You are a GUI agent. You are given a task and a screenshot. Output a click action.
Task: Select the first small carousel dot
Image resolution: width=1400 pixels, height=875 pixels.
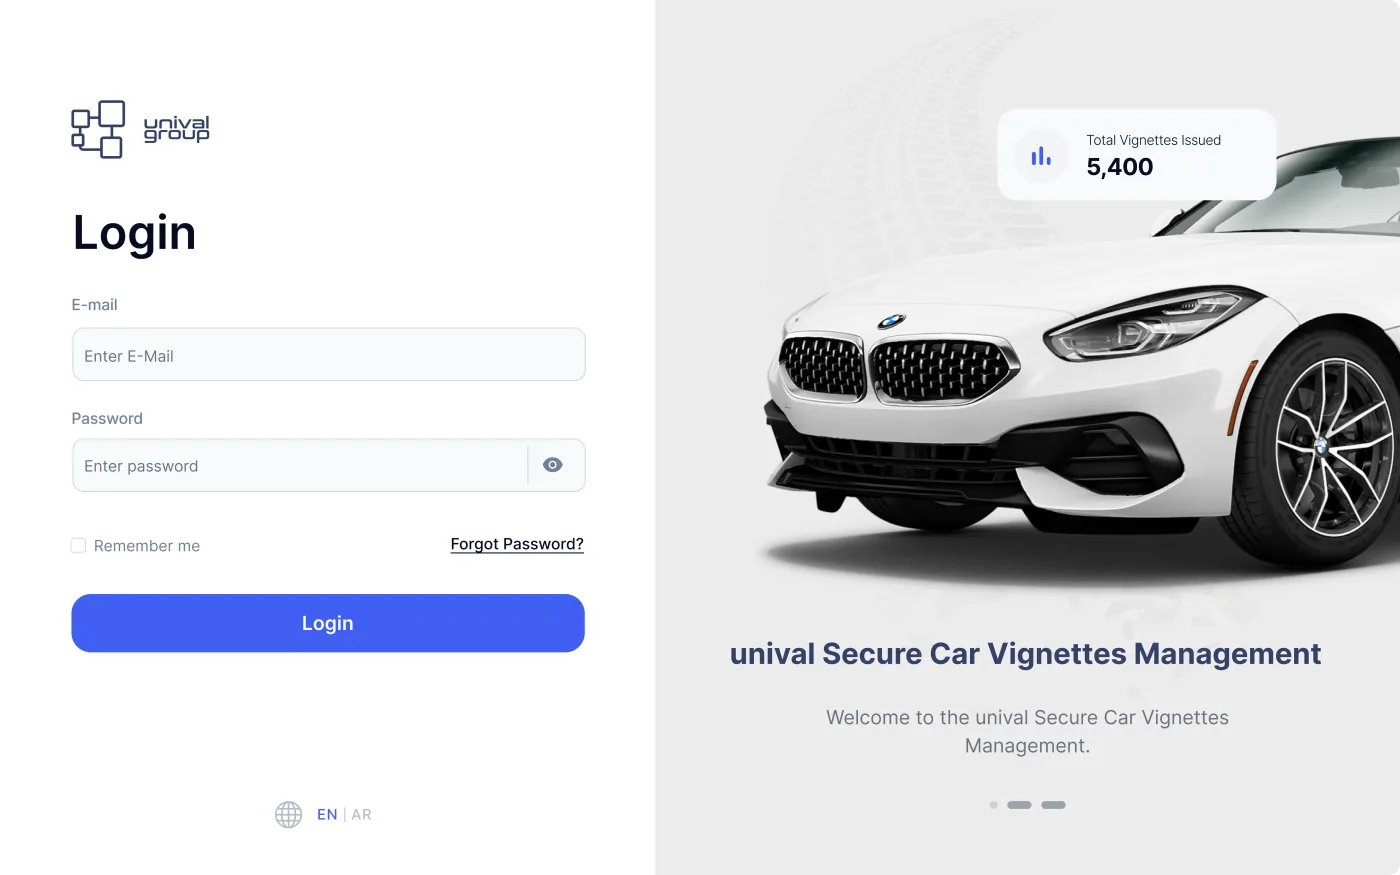tap(993, 805)
